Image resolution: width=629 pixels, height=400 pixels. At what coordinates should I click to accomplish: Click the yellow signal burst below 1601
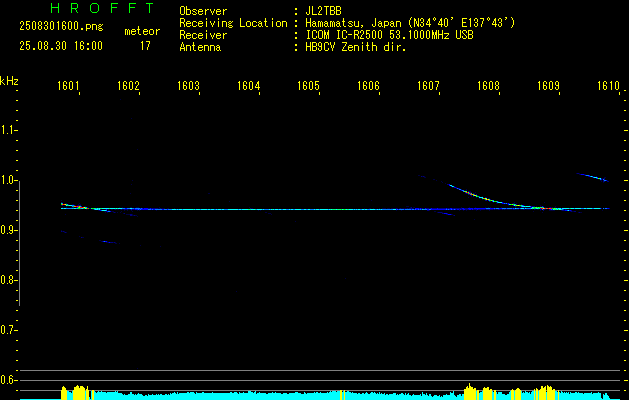pos(77,392)
